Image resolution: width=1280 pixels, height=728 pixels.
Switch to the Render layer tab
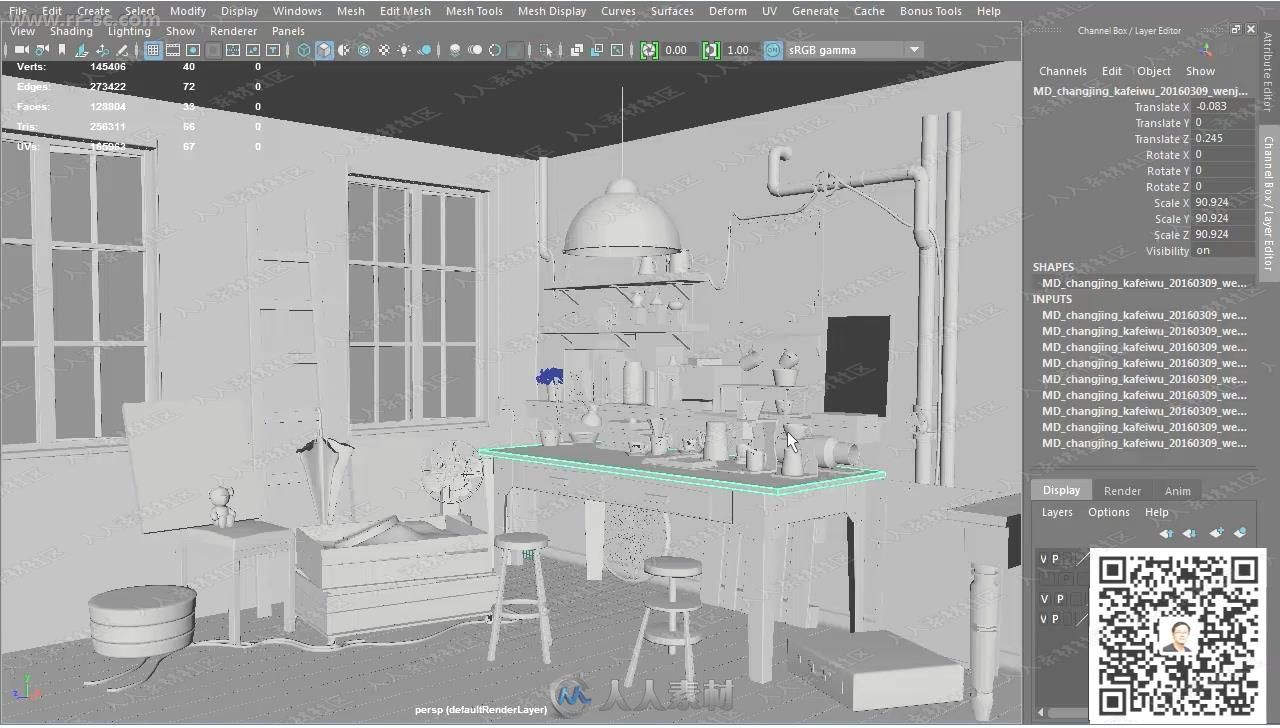tap(1122, 491)
